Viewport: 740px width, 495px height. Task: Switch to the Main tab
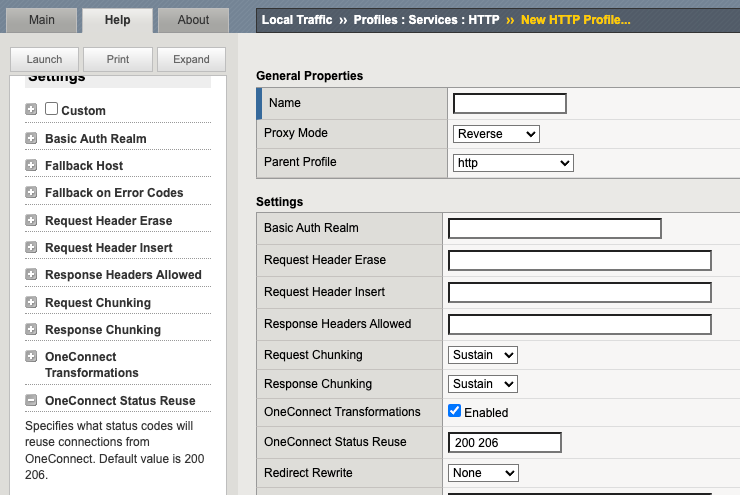[x=41, y=20]
